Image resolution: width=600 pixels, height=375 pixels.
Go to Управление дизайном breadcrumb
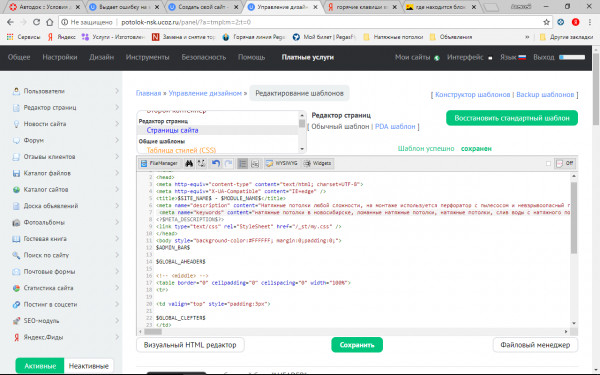click(x=205, y=93)
